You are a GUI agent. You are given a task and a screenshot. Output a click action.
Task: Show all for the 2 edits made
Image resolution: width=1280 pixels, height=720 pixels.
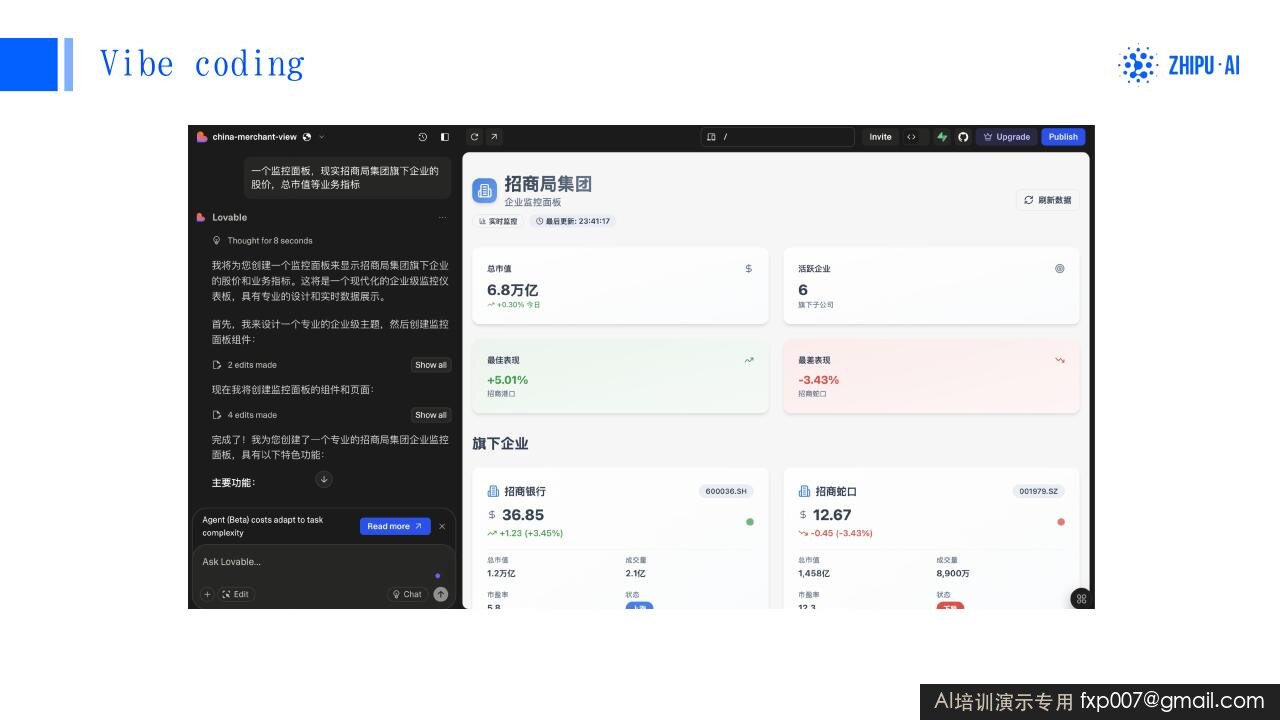(x=431, y=365)
